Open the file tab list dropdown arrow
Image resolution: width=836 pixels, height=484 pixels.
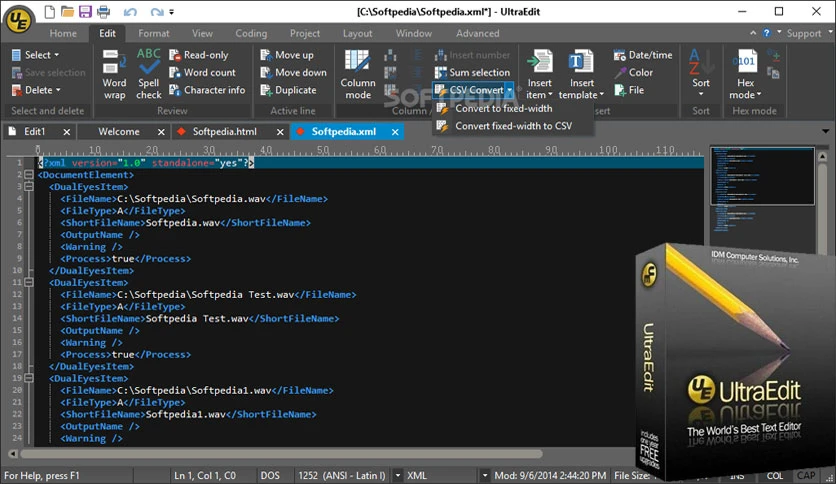[x=825, y=131]
